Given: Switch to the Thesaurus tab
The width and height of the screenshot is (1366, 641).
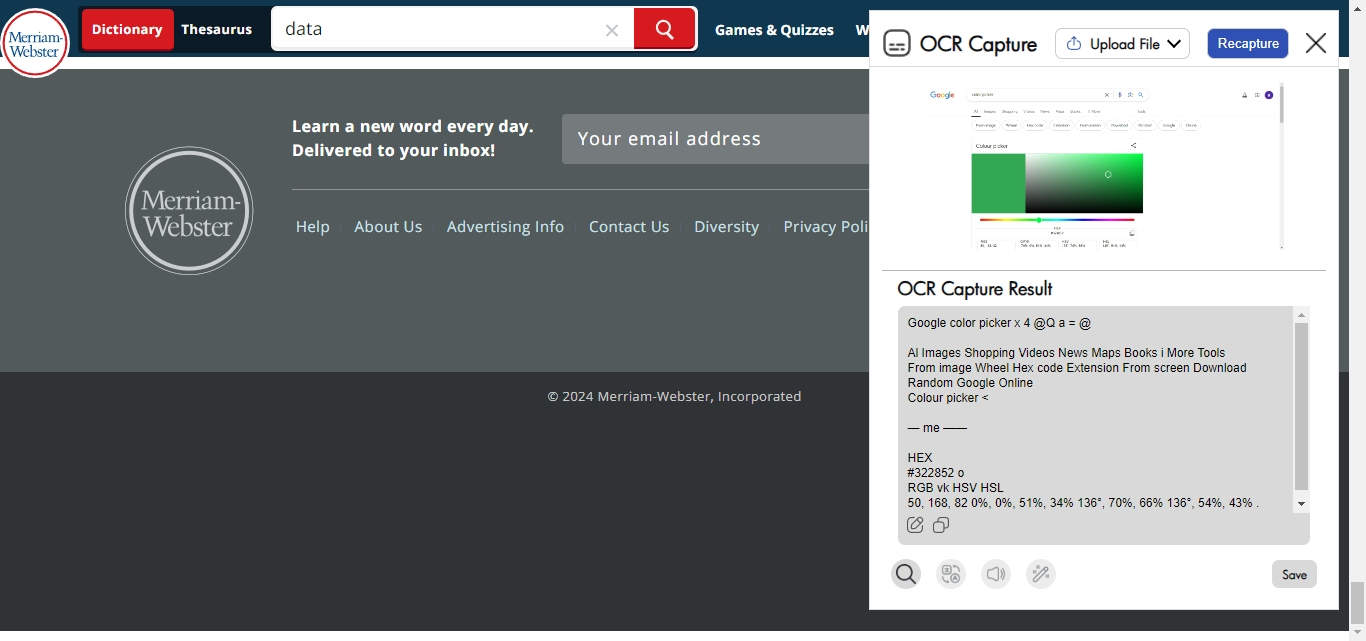Looking at the screenshot, I should click(217, 29).
